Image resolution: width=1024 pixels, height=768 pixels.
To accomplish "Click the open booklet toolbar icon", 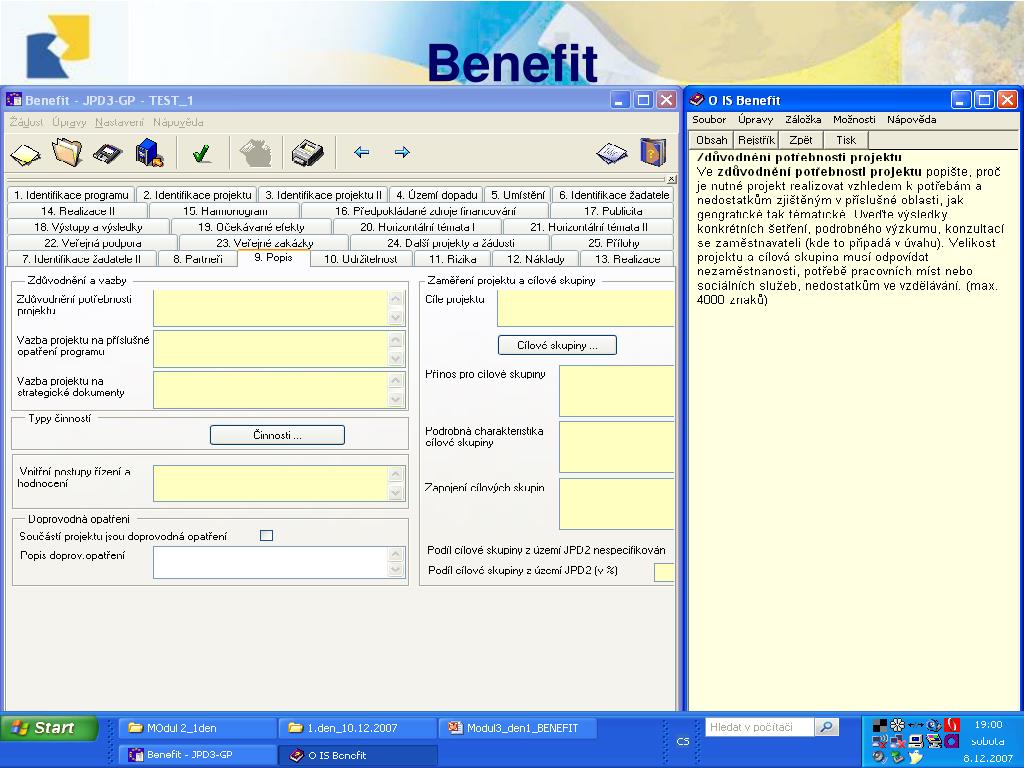I will (612, 153).
